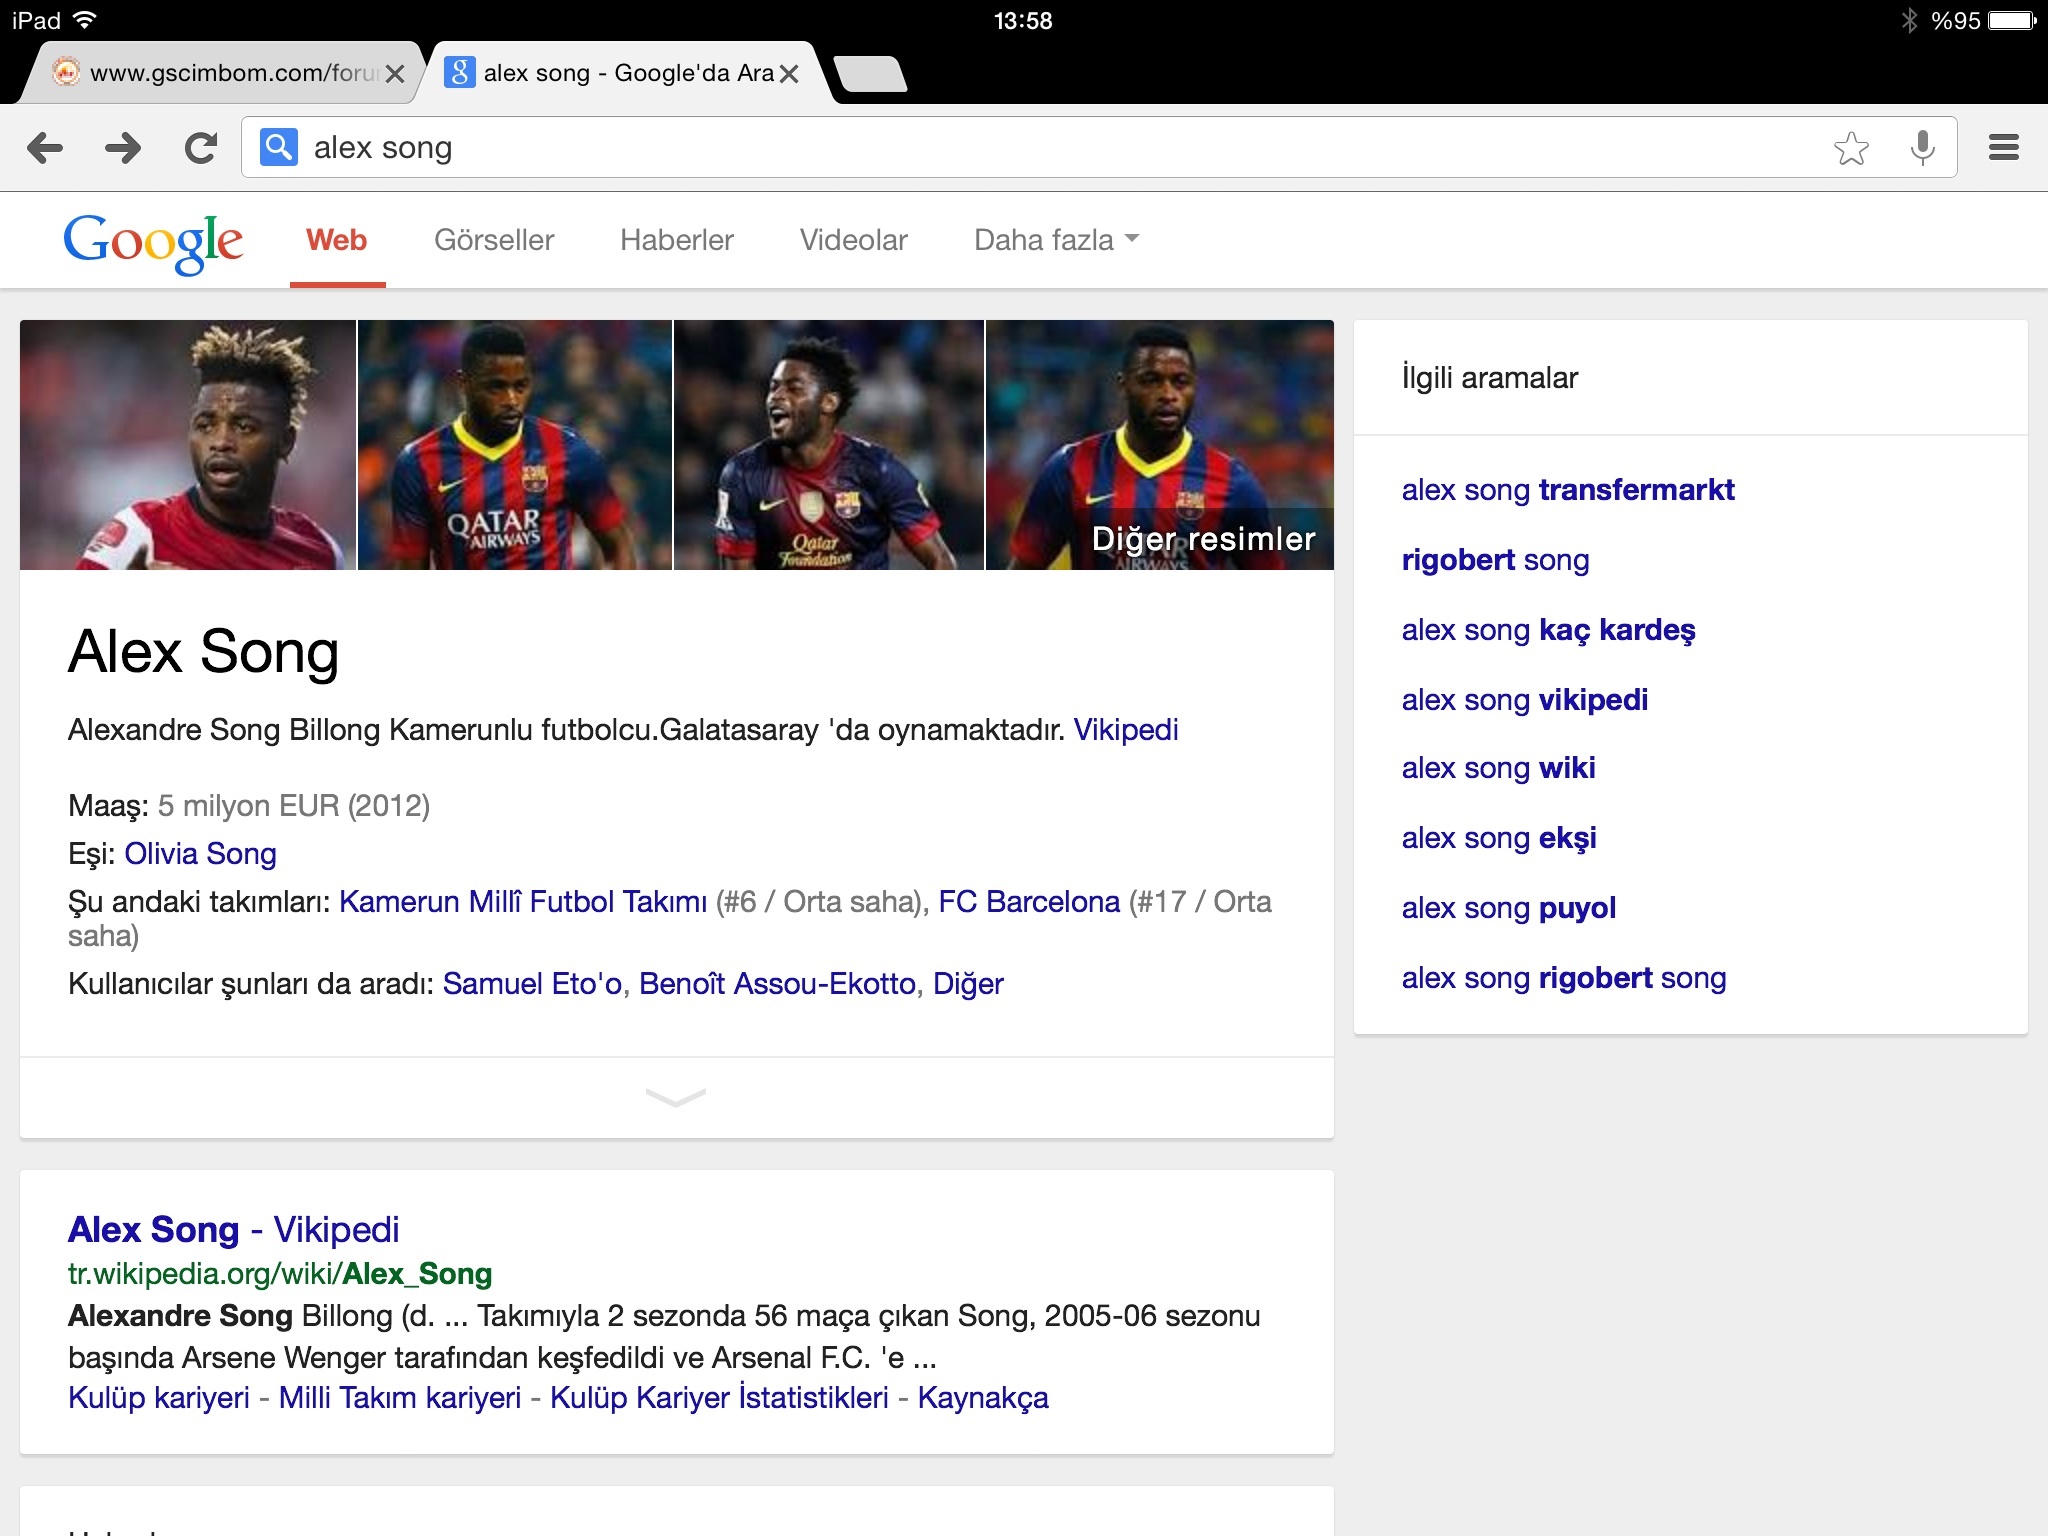The width and height of the screenshot is (2048, 1536).
Task: Jump to the Kaynakça section
Action: click(x=983, y=1398)
